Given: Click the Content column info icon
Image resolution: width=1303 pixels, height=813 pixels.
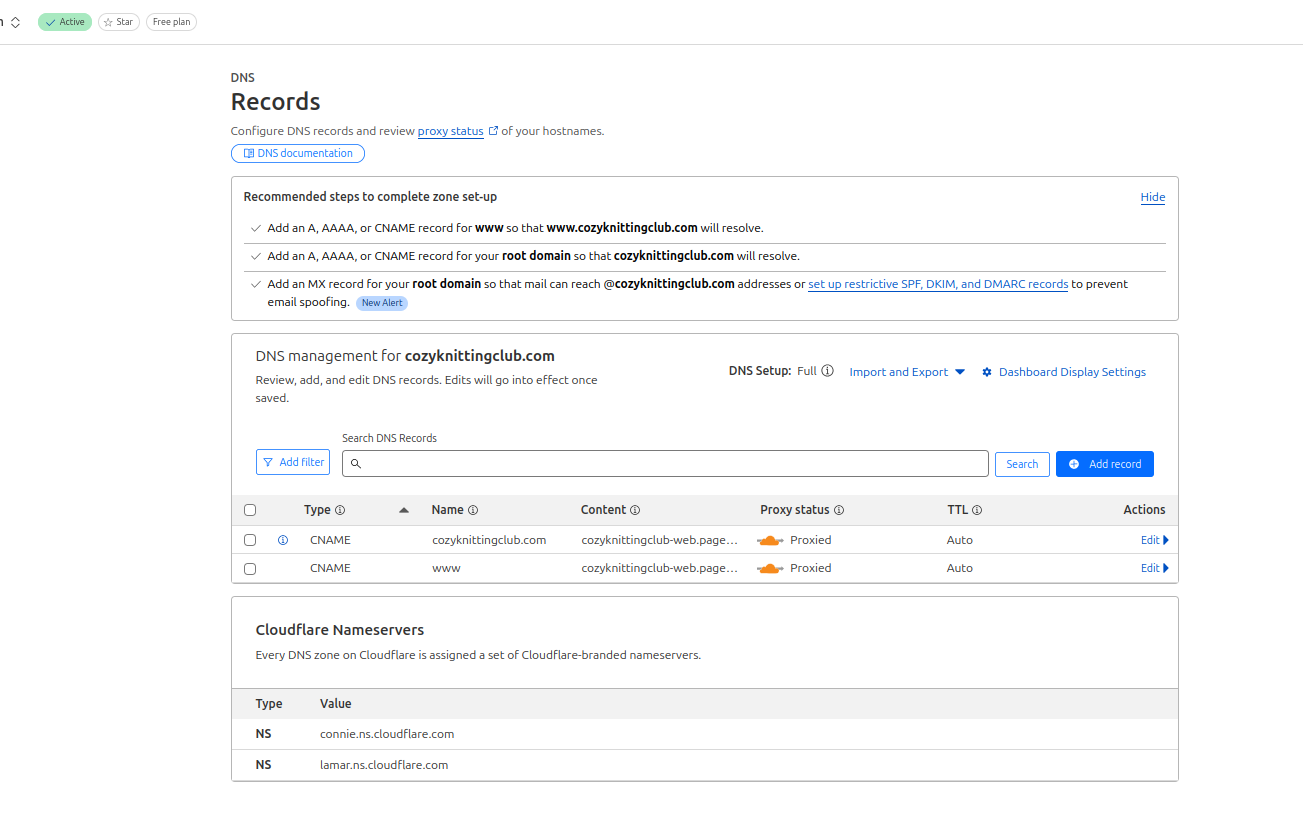Looking at the screenshot, I should pos(635,510).
